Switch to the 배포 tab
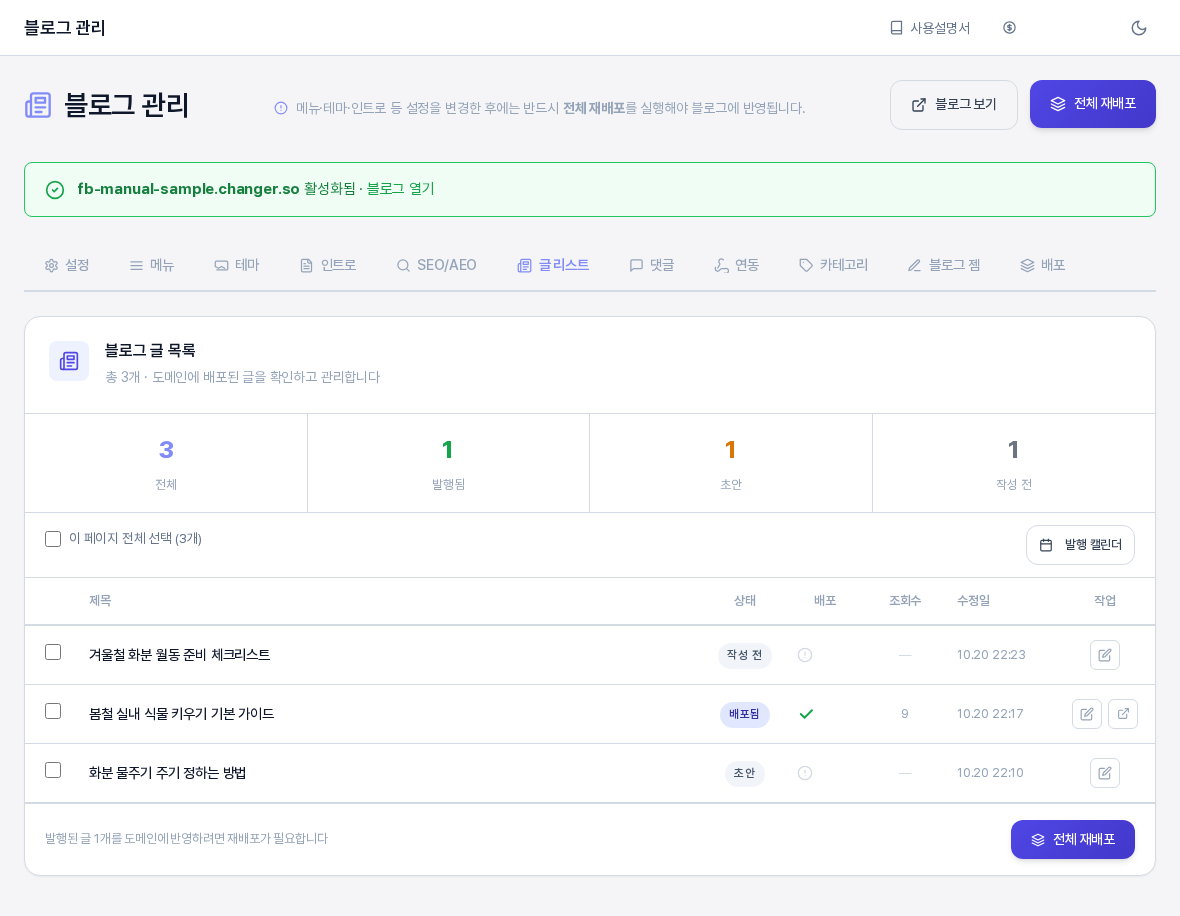This screenshot has height=916, width=1180. [1042, 265]
